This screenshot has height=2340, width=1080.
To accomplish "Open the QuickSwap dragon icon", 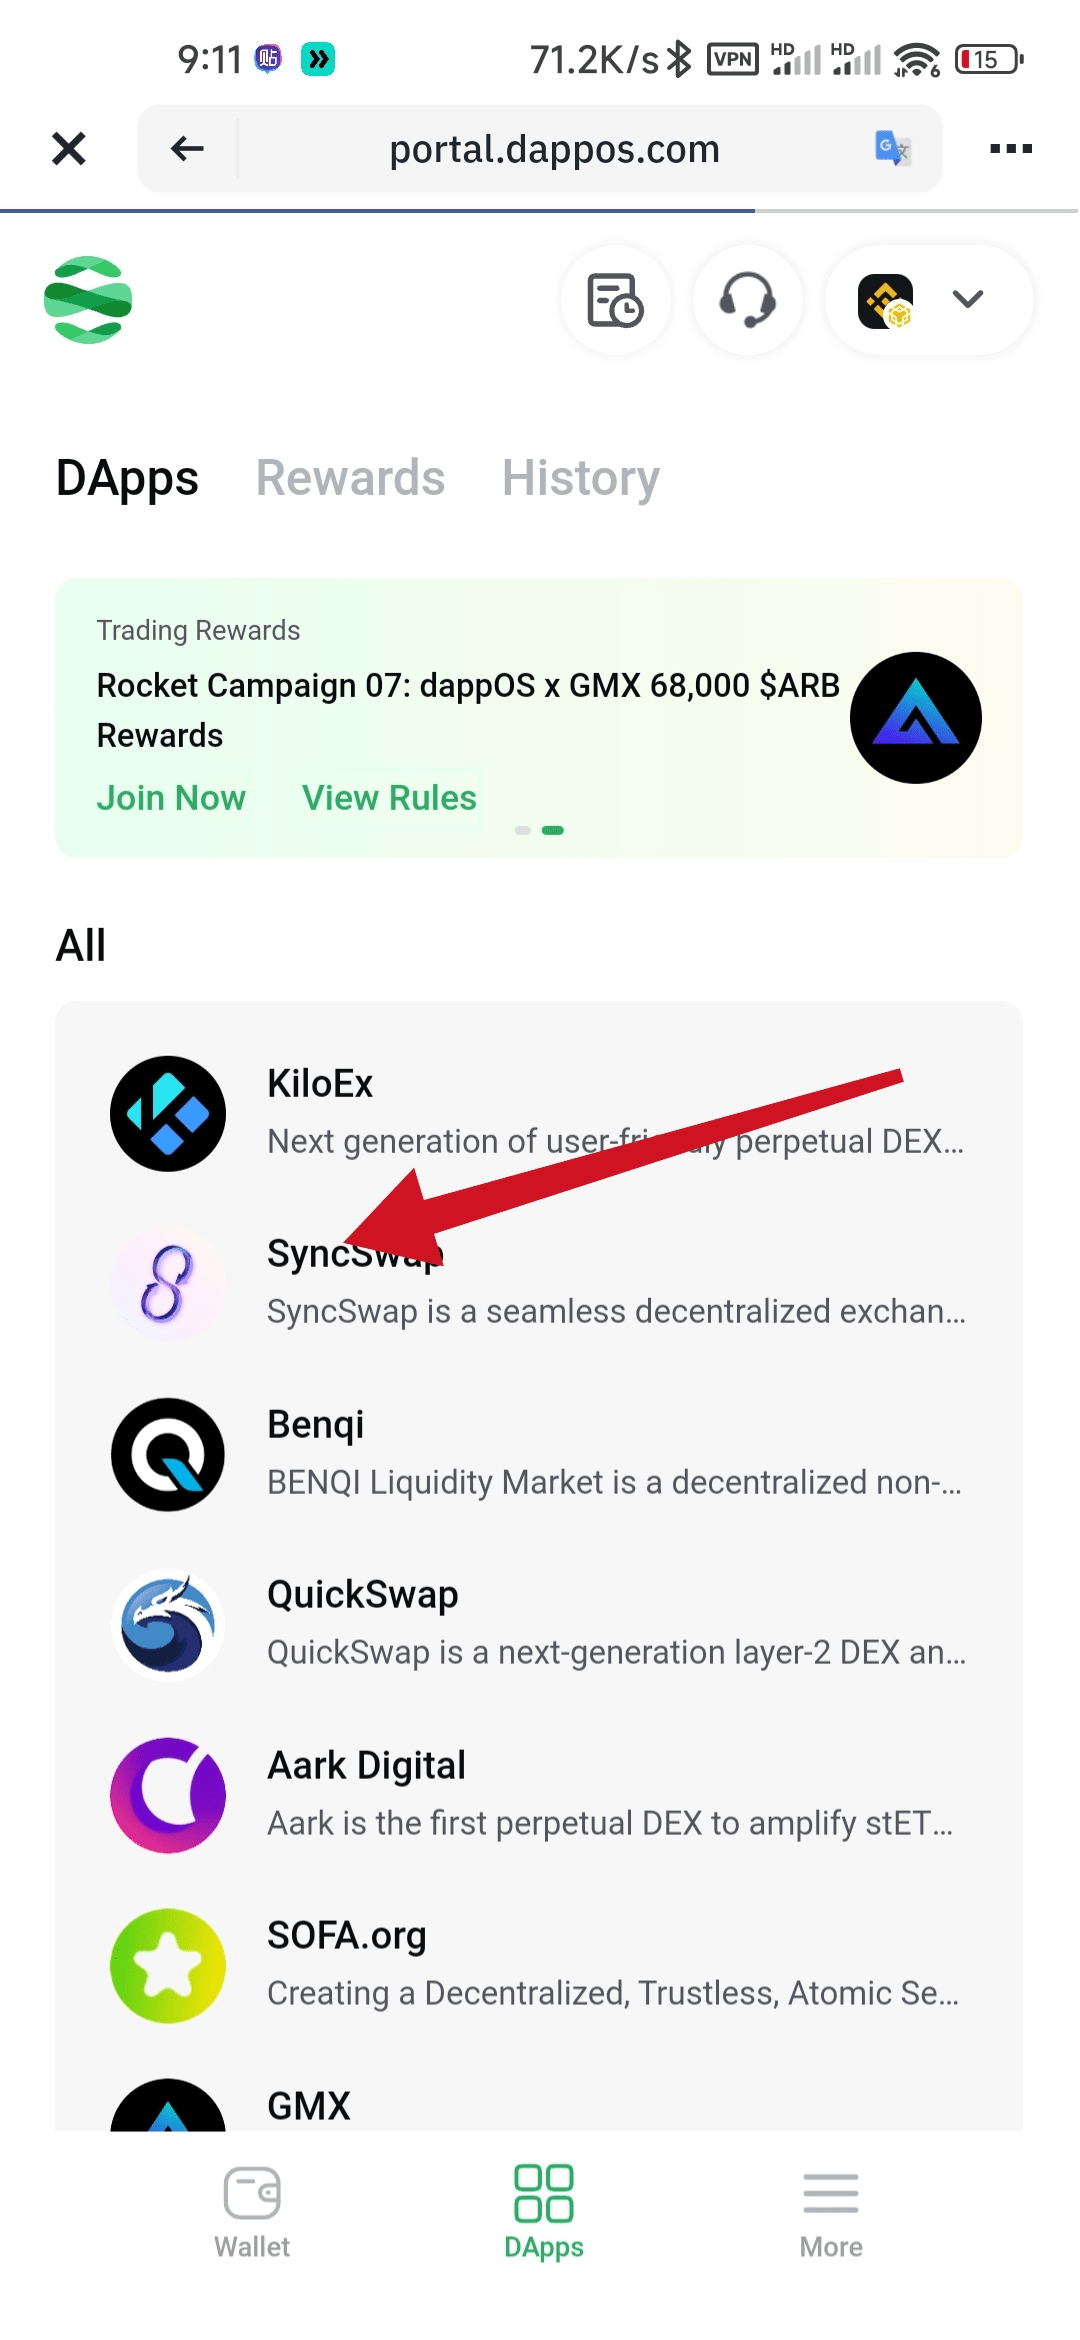I will click(x=168, y=1624).
